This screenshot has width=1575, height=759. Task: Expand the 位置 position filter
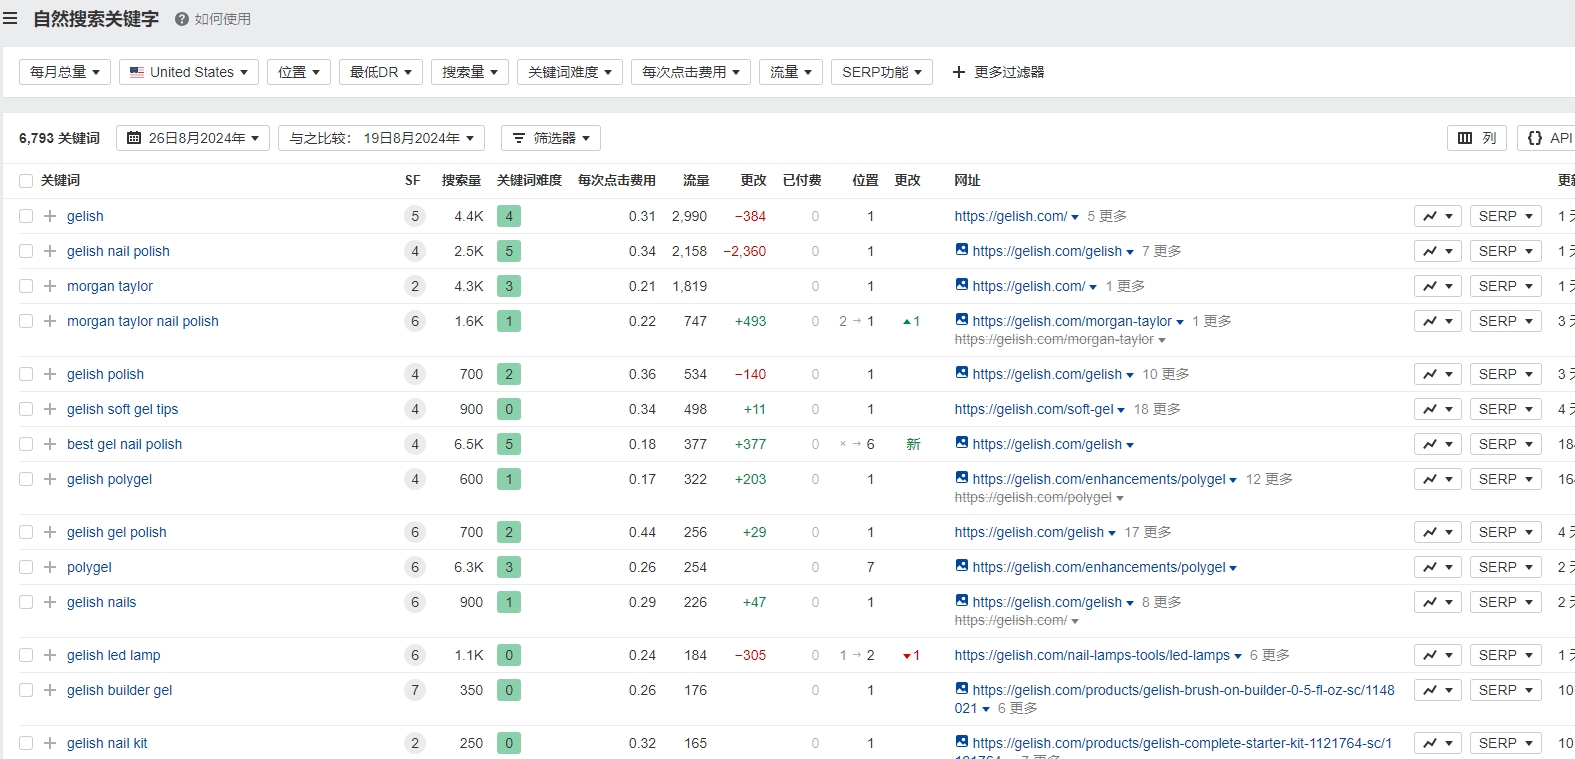[299, 72]
